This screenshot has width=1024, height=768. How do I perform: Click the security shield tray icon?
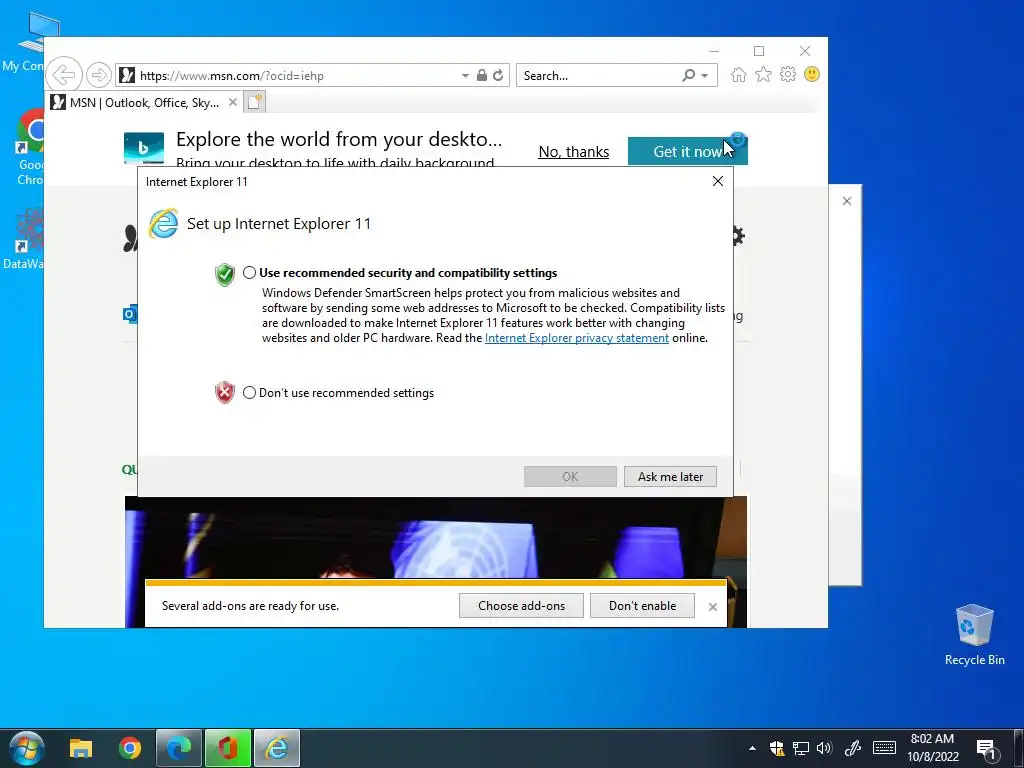click(x=776, y=748)
